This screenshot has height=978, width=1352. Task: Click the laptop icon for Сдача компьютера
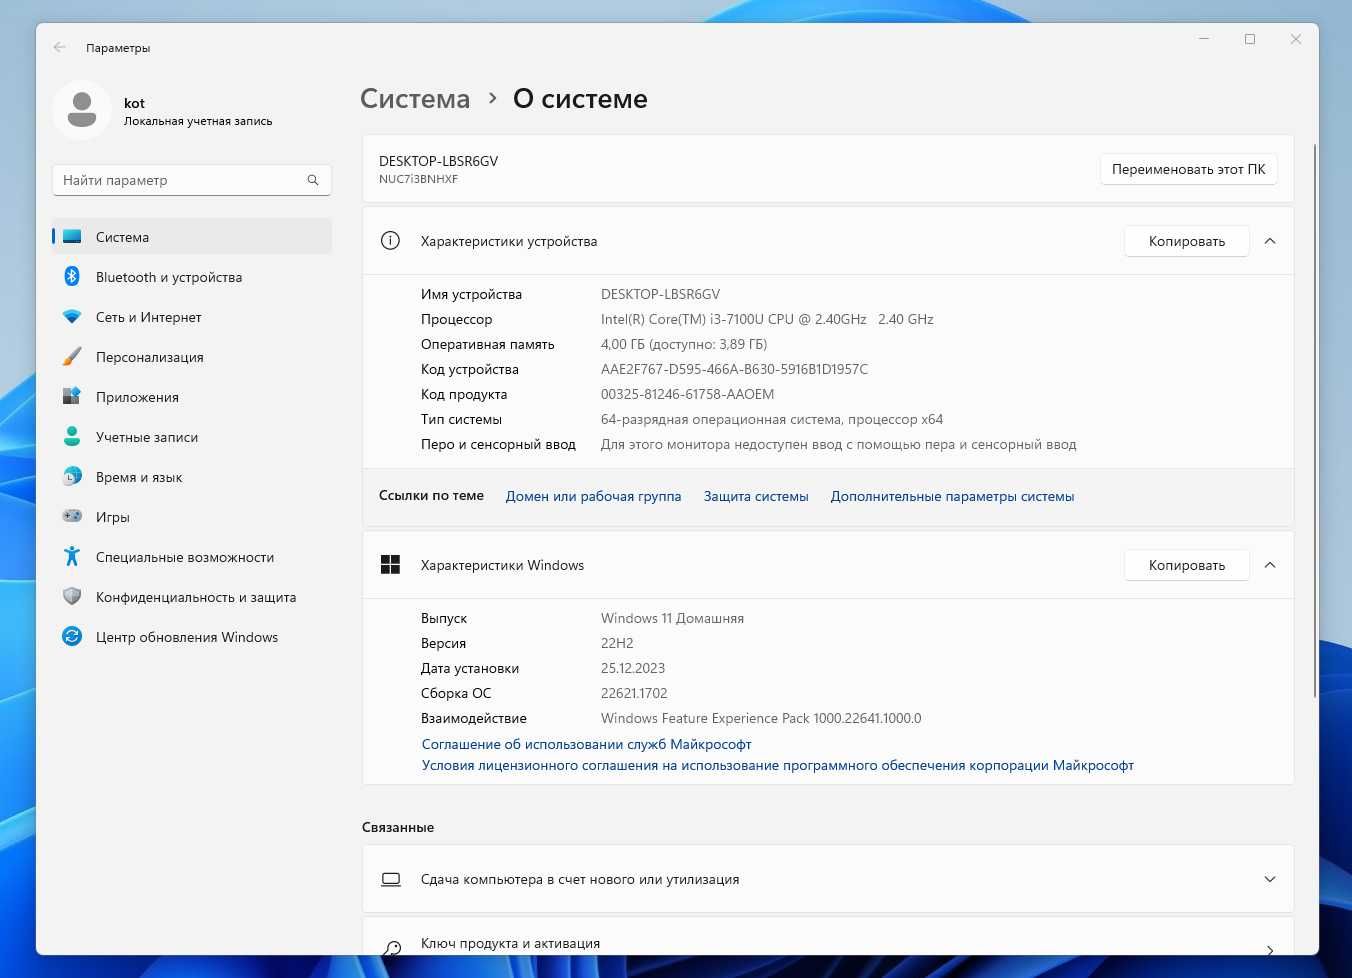pos(391,879)
